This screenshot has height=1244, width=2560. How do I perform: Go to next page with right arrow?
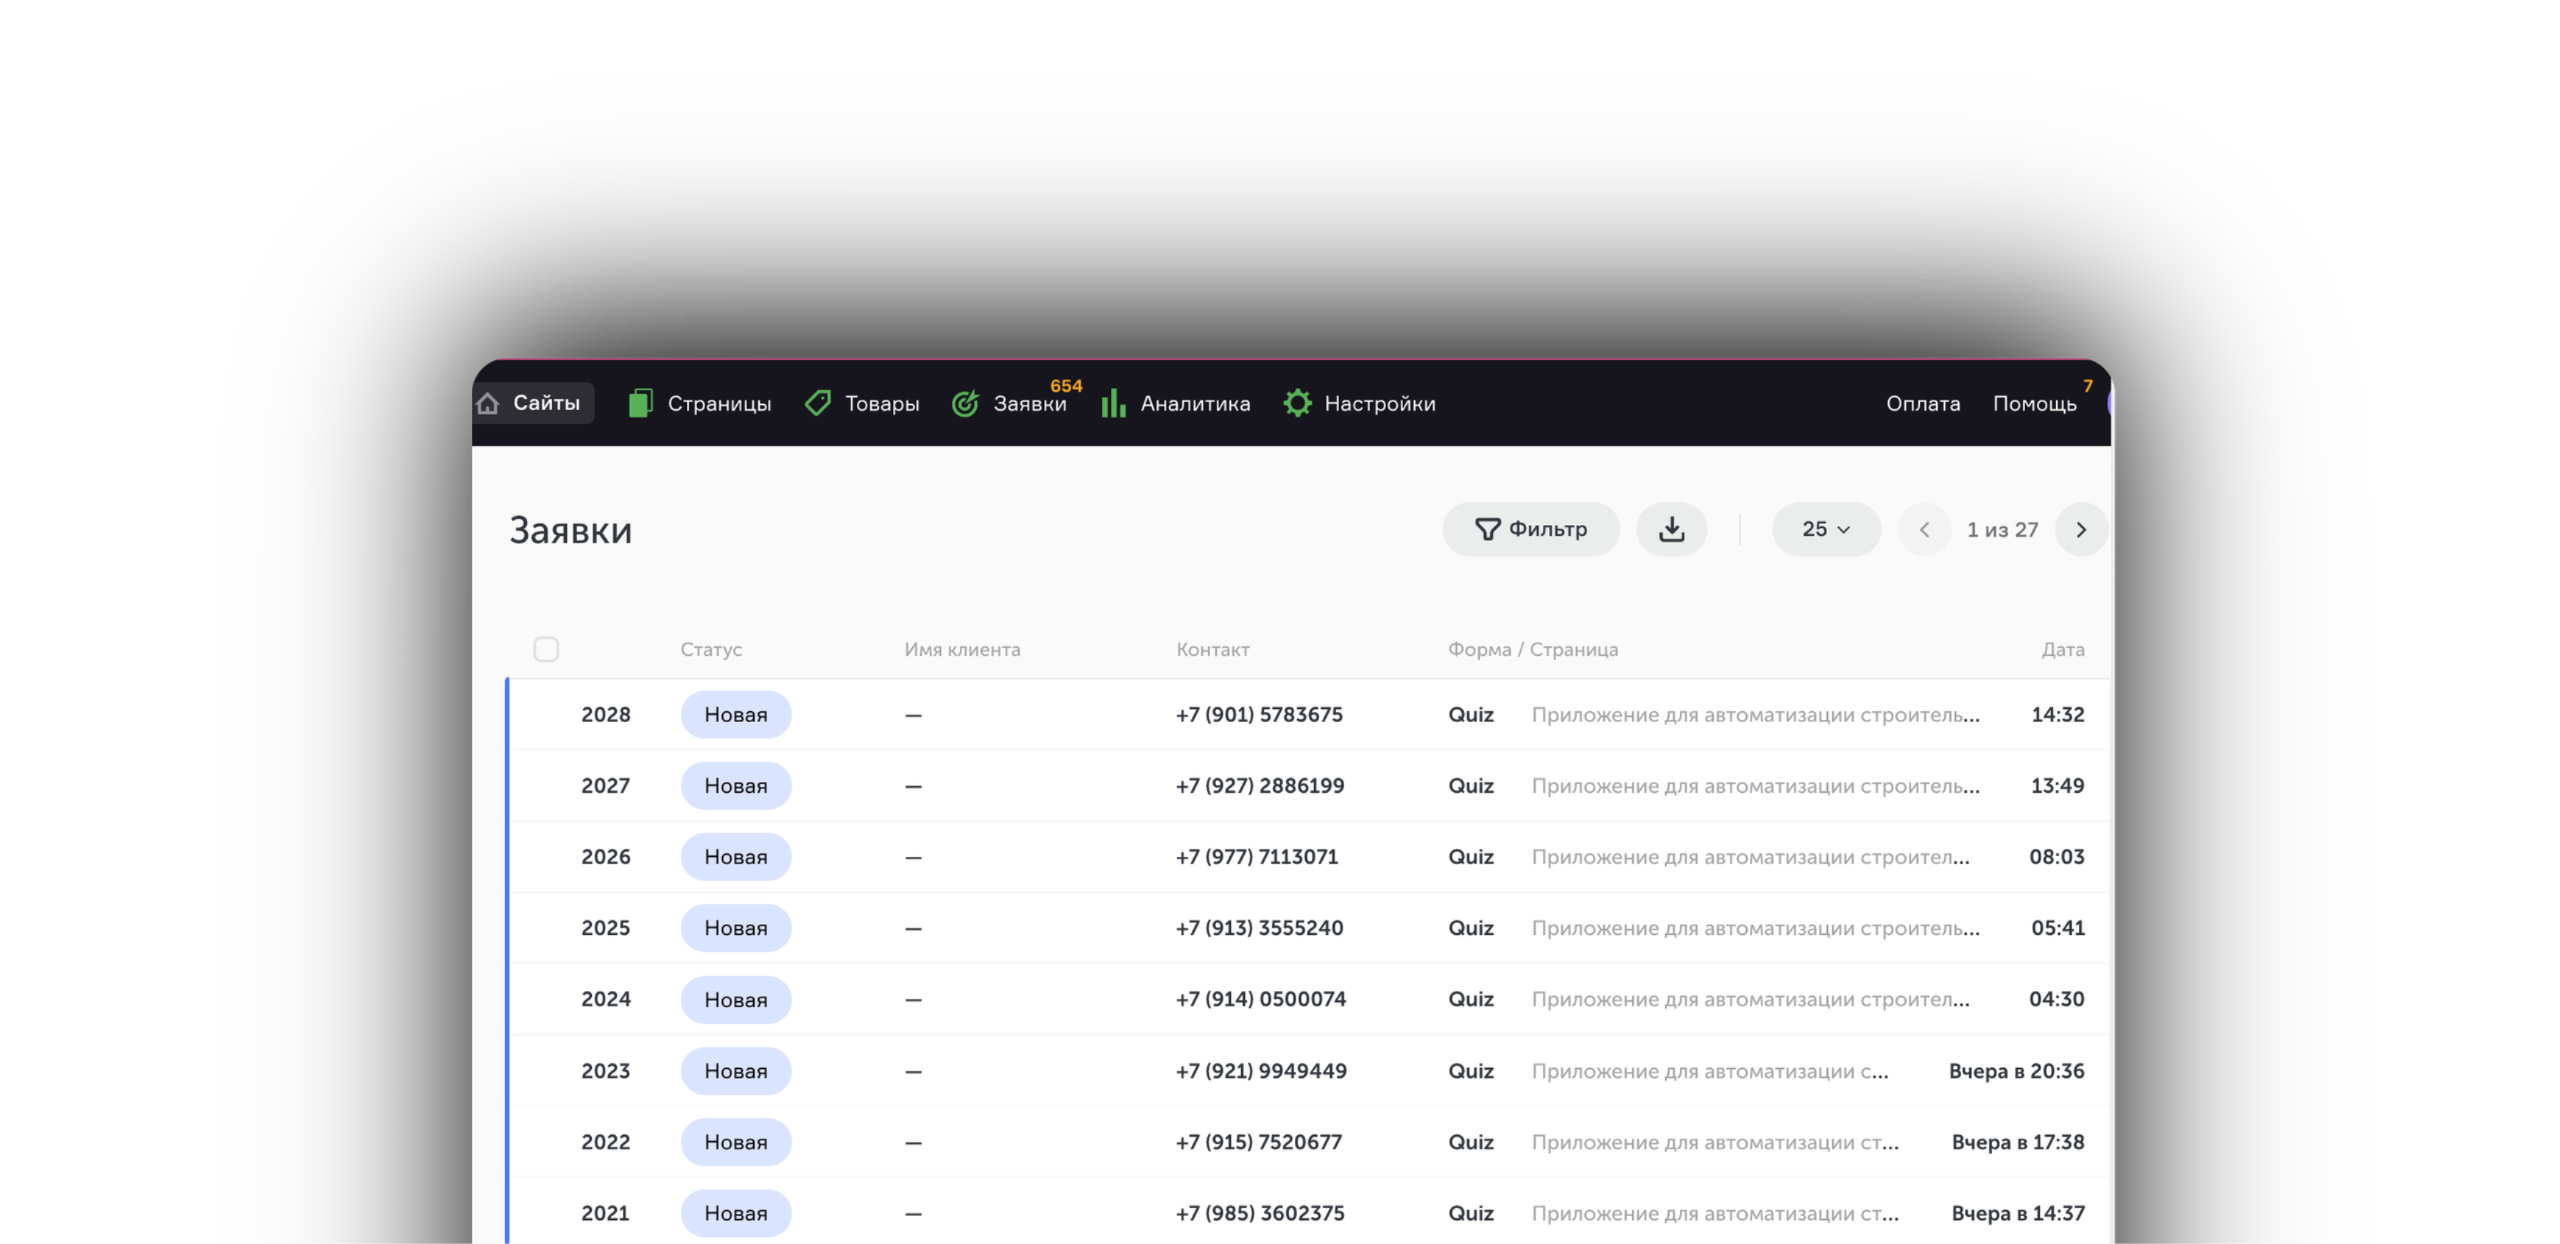pos(2081,529)
